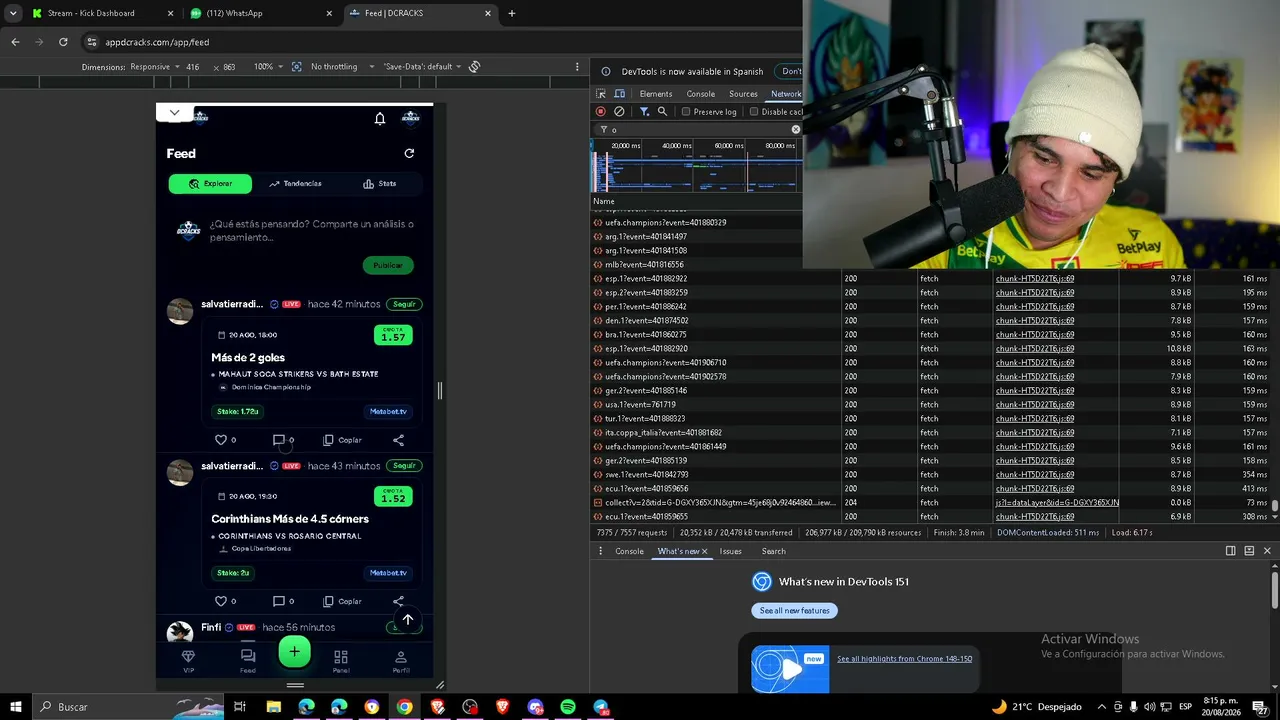
Task: Switch to the Search drawer tab
Action: [x=773, y=551]
